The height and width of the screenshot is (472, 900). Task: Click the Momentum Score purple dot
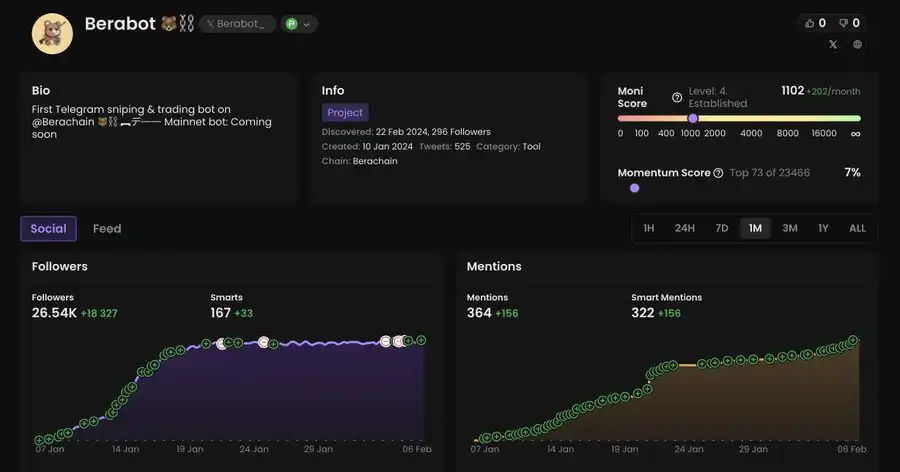pyautogui.click(x=634, y=188)
